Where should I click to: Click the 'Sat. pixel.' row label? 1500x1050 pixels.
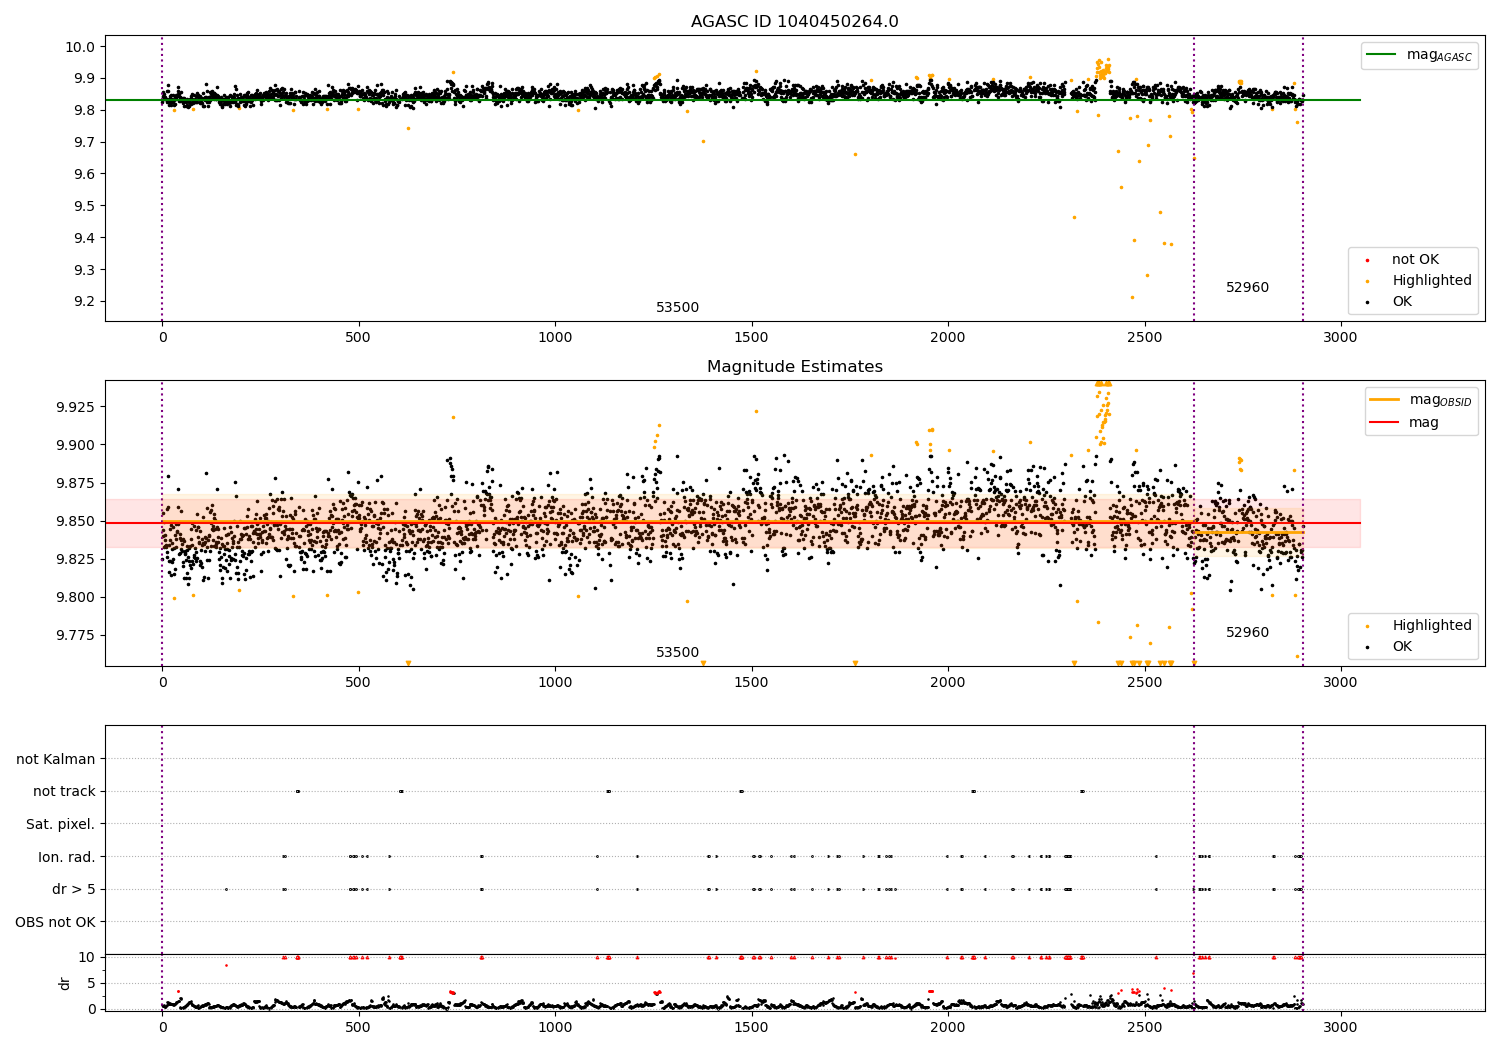(x=61, y=824)
